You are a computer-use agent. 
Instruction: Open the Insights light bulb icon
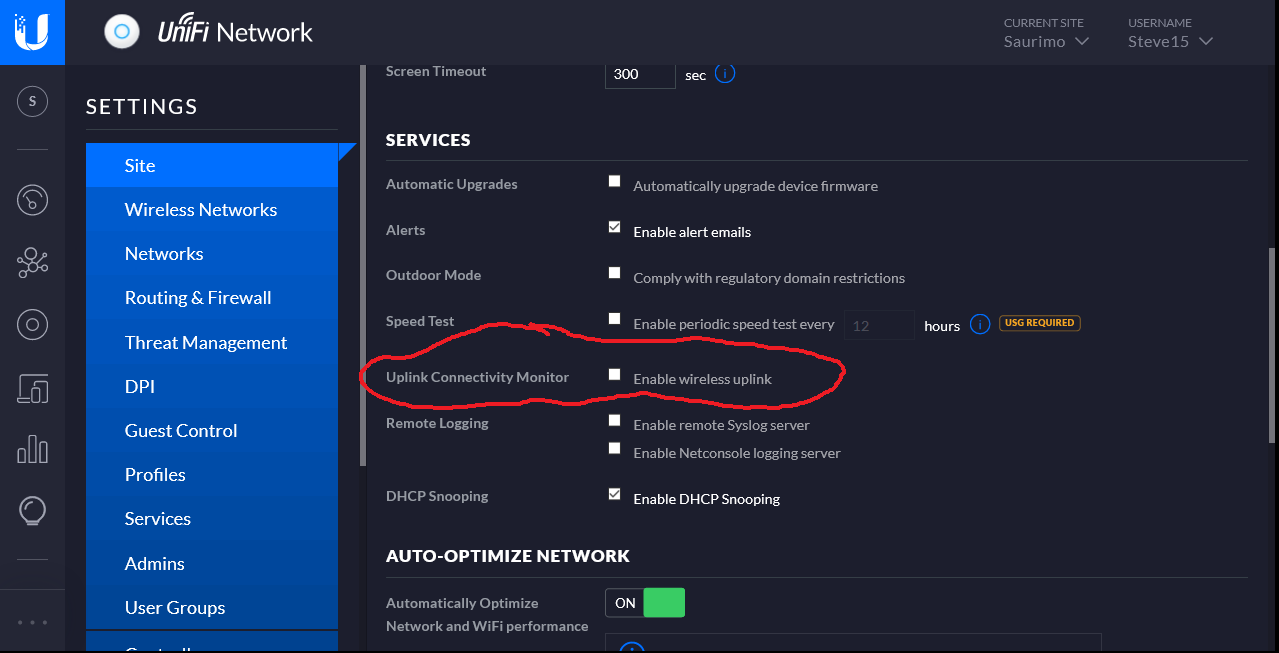(33, 511)
